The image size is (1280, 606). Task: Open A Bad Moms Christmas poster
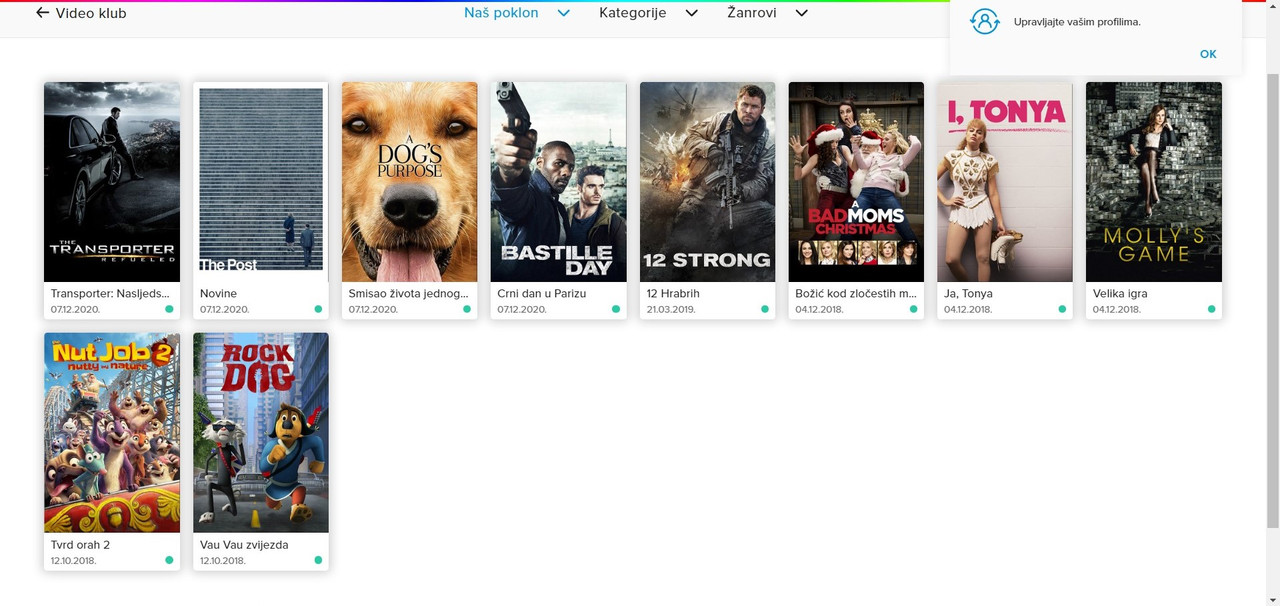tap(856, 182)
